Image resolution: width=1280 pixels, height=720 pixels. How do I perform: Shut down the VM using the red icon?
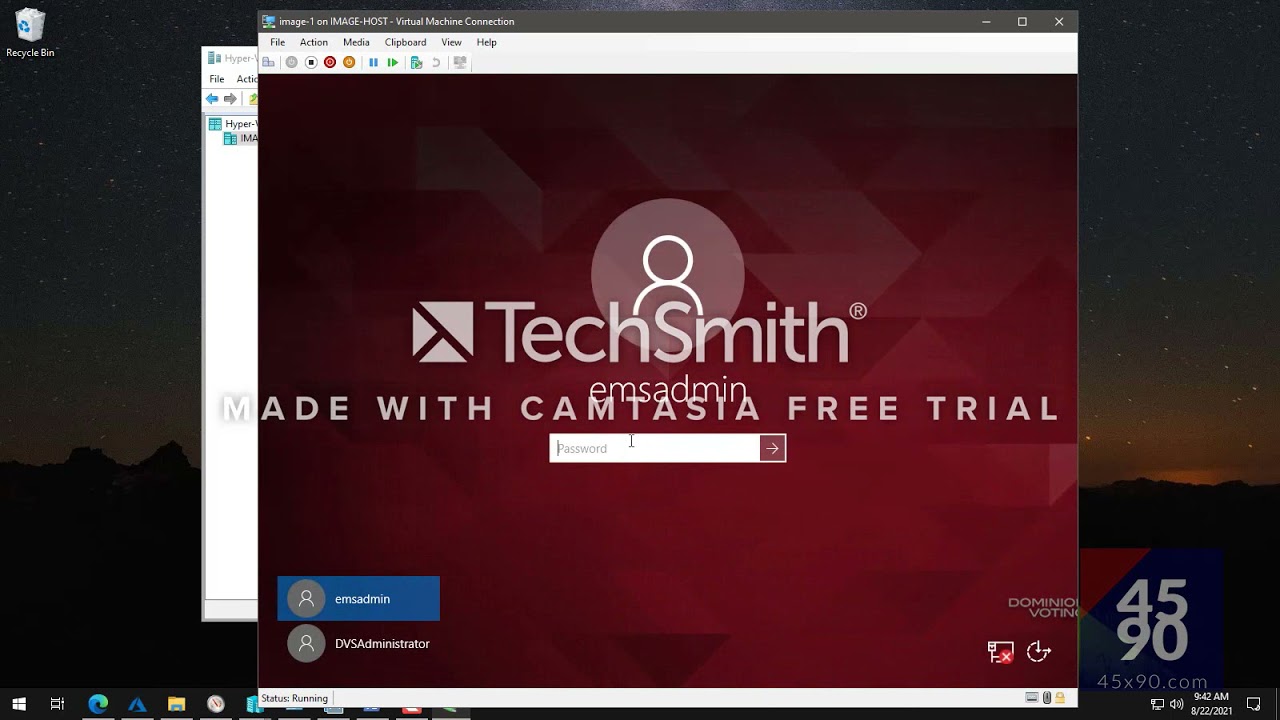point(330,62)
